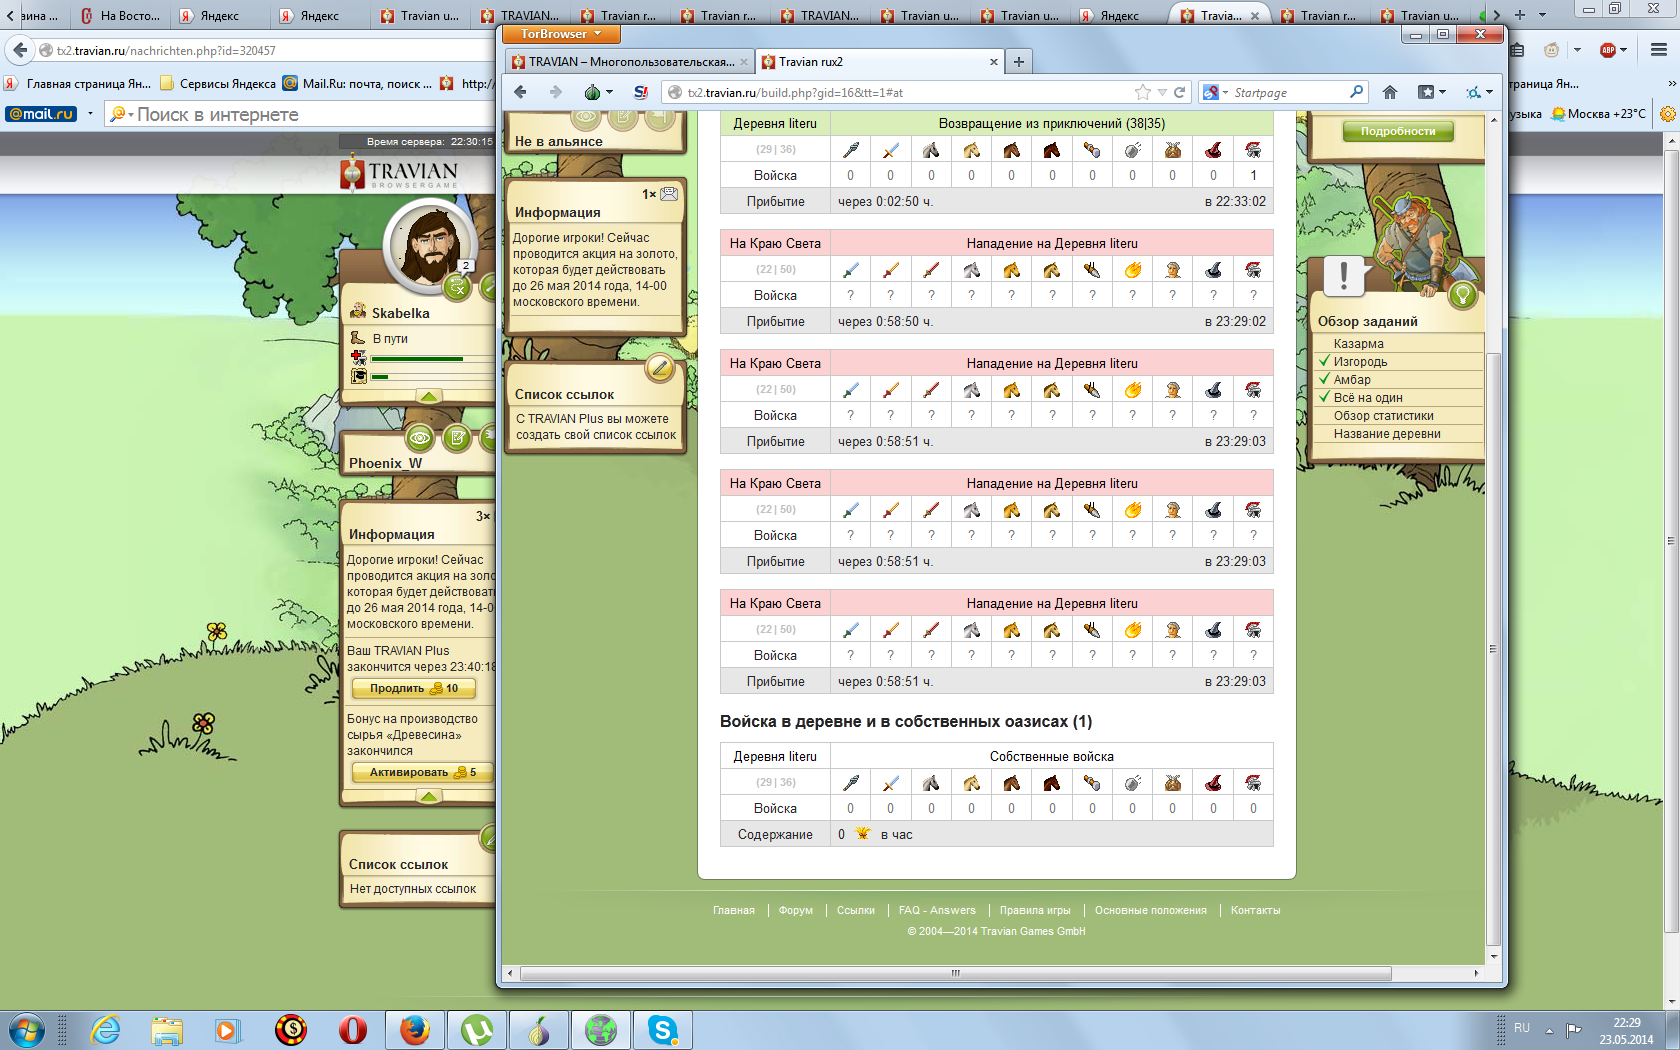Open the 'Казарма' quest entry

coord(1358,344)
